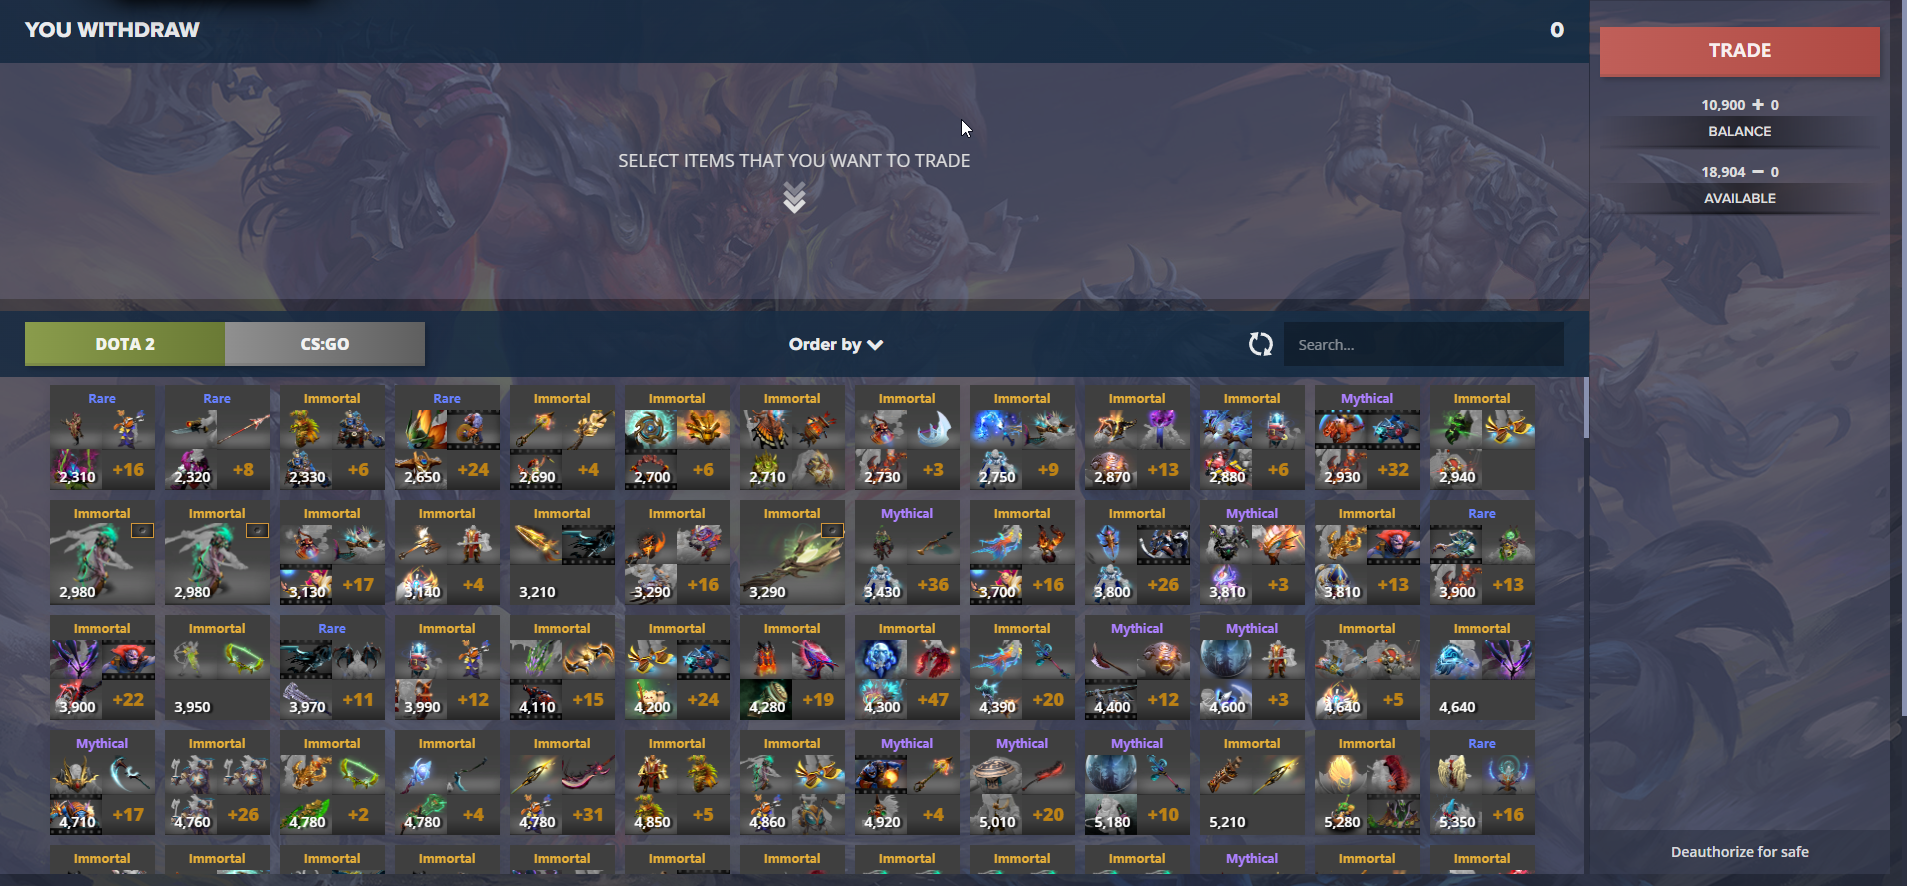Click the double chevron down arrows icon
Image resolution: width=1907 pixels, height=886 pixels.
794,197
